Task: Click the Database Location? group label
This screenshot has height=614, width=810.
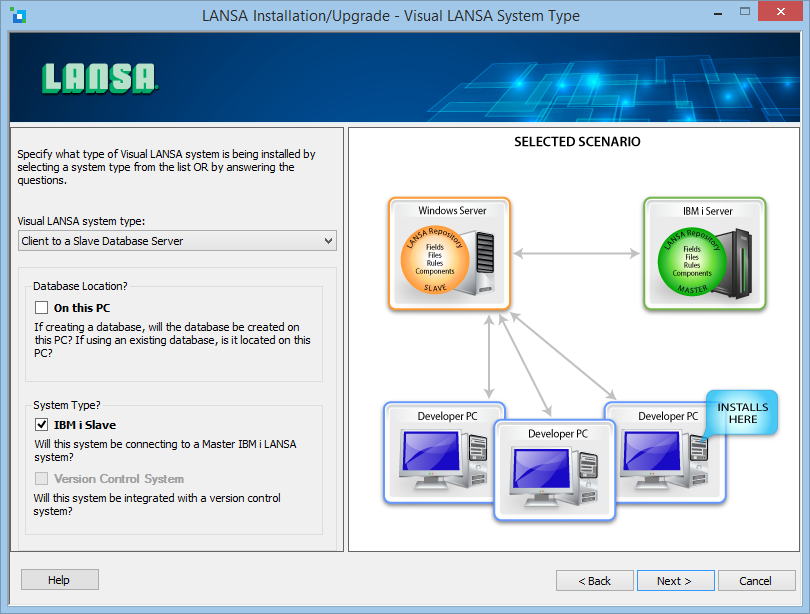Action: point(80,286)
